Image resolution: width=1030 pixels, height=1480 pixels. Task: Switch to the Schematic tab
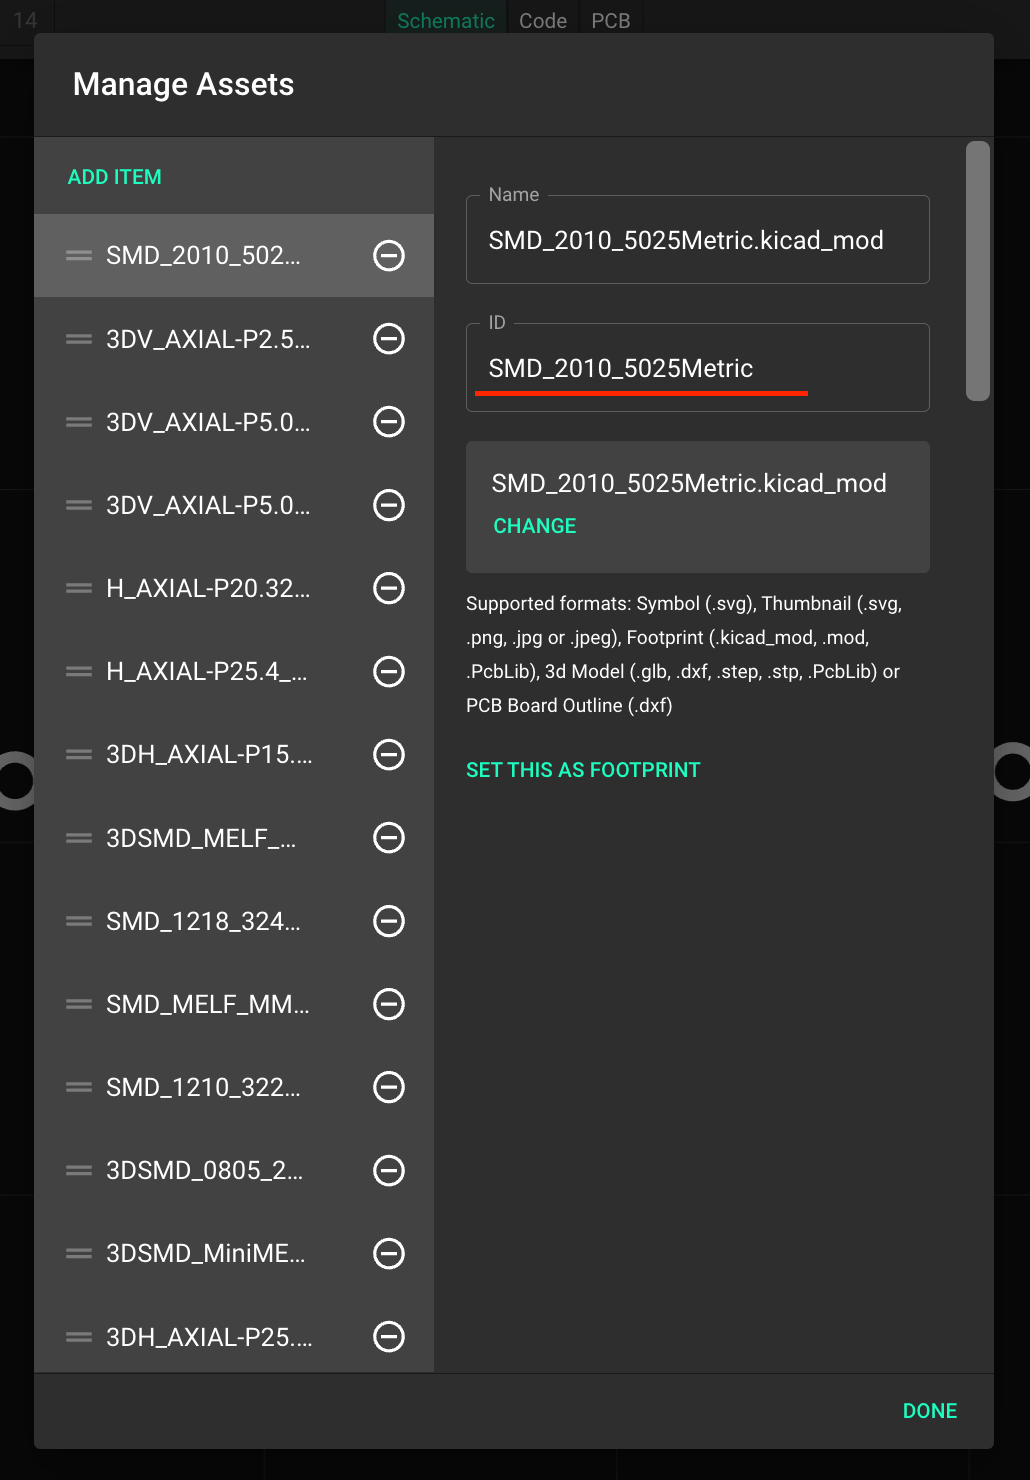pyautogui.click(x=446, y=20)
